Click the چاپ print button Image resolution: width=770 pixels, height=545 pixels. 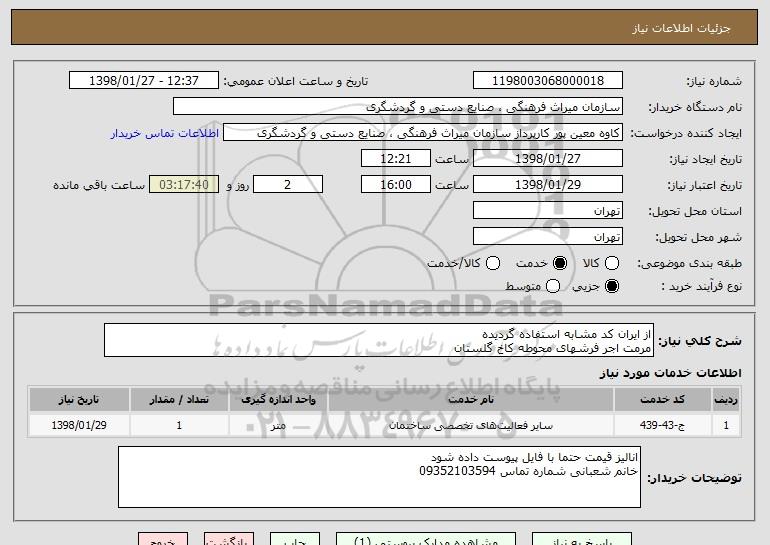coord(295,539)
